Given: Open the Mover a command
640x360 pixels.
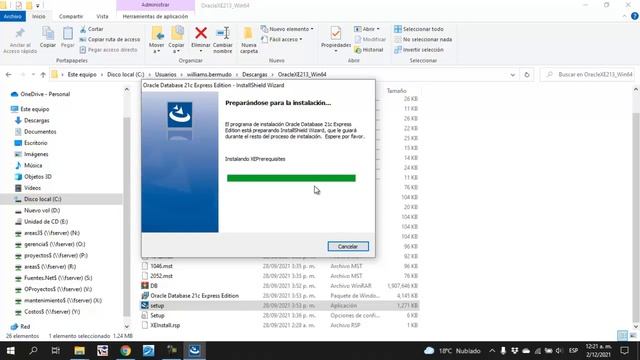Looking at the screenshot, I should coord(157,40).
